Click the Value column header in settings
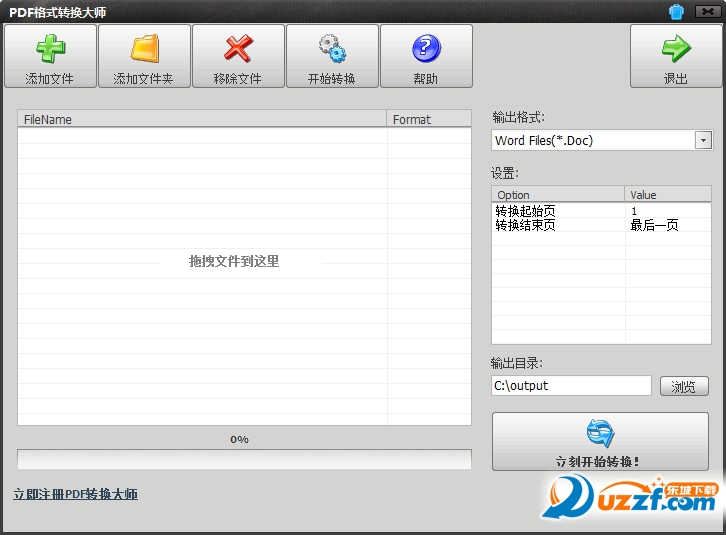This screenshot has height=535, width=726. (668, 195)
